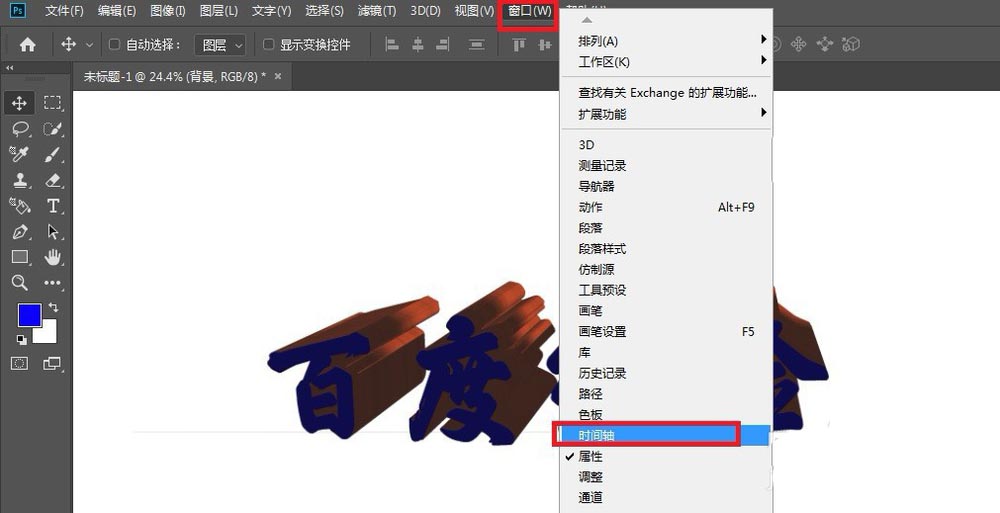Reset to default black and white colors

pos(22,339)
